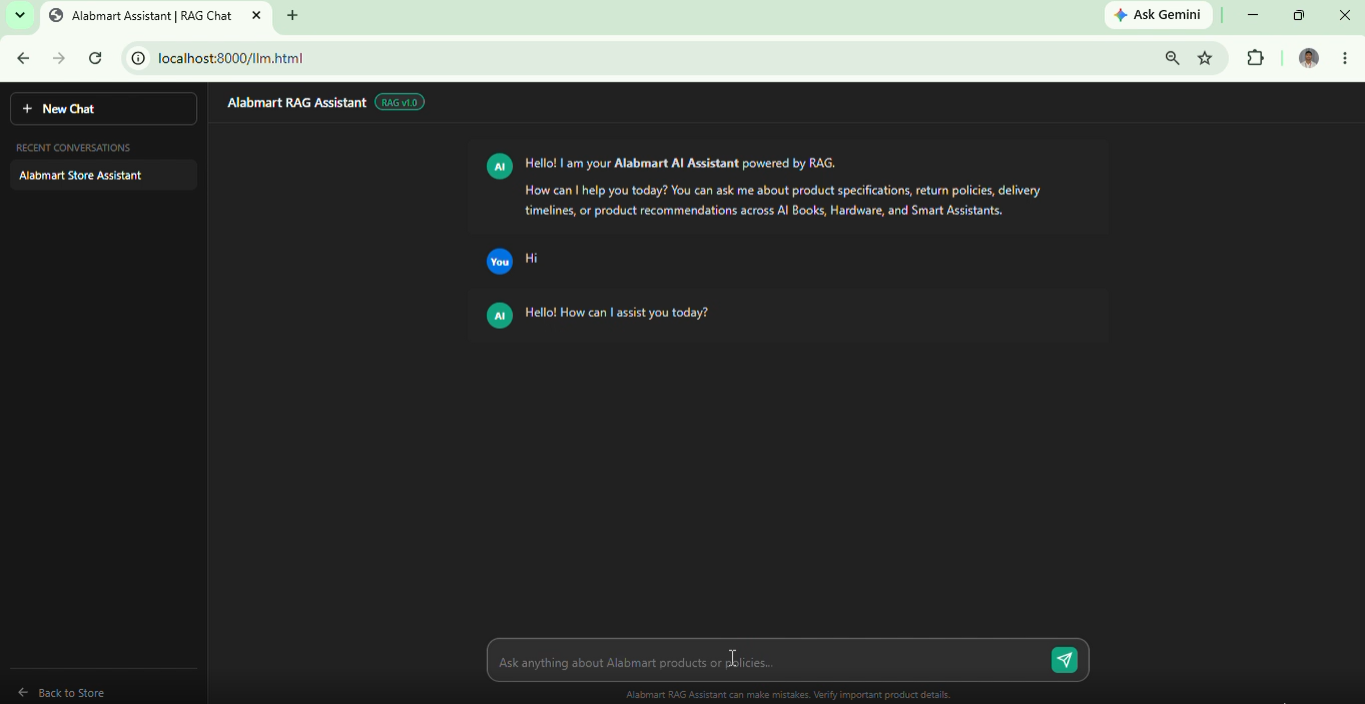
Task: Click 'How can I help you today?' paragraph
Action: pyautogui.click(x=783, y=200)
